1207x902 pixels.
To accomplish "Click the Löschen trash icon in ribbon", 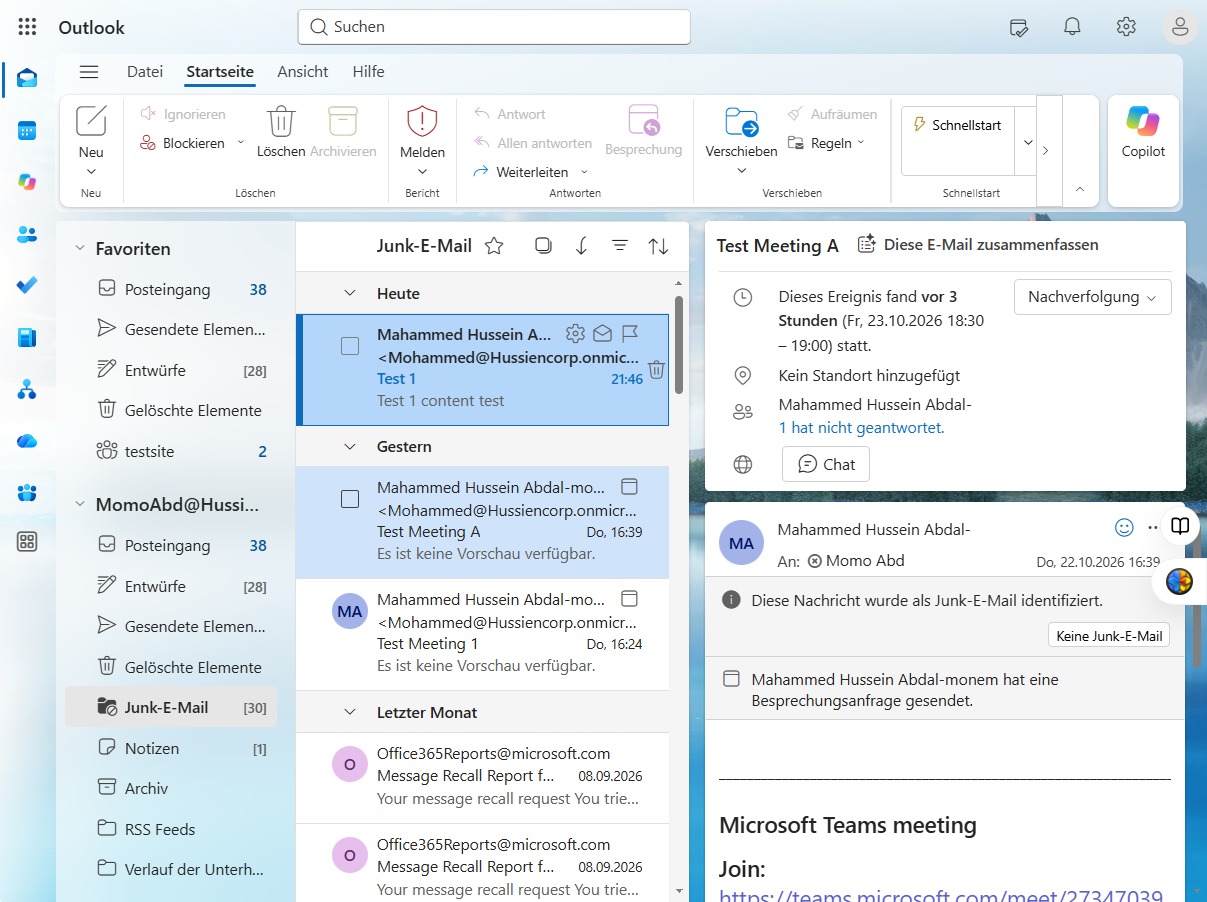I will click(x=281, y=121).
